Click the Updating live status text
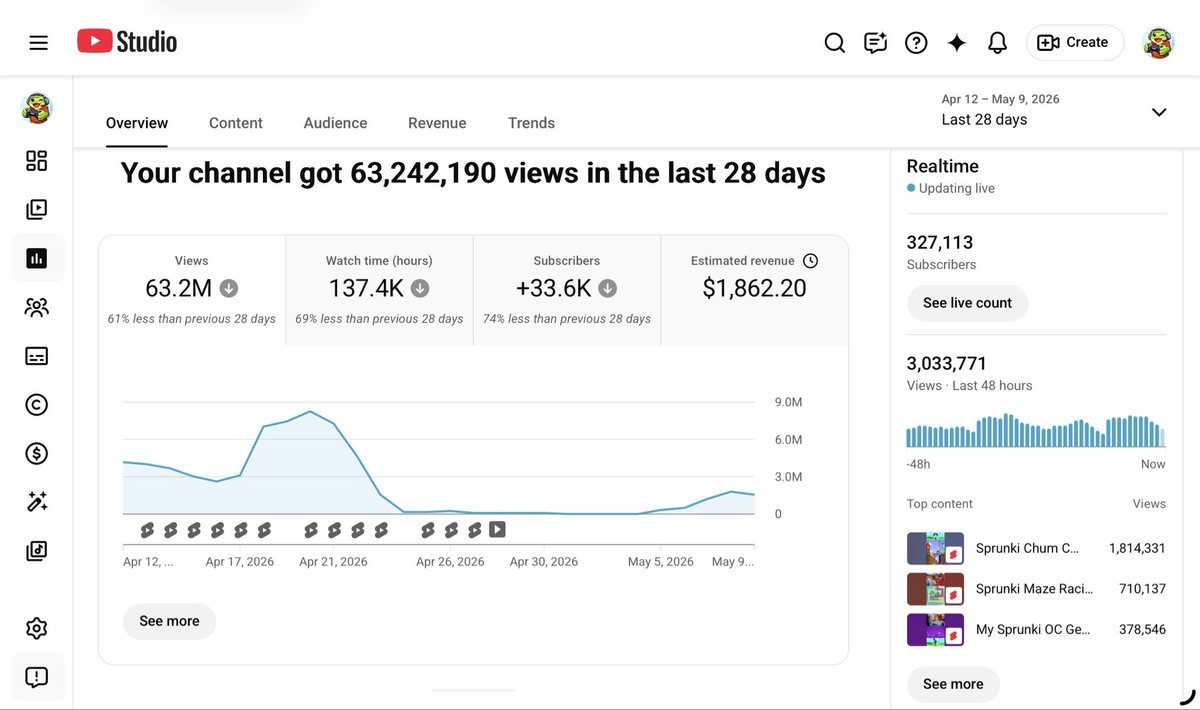 coord(957,188)
